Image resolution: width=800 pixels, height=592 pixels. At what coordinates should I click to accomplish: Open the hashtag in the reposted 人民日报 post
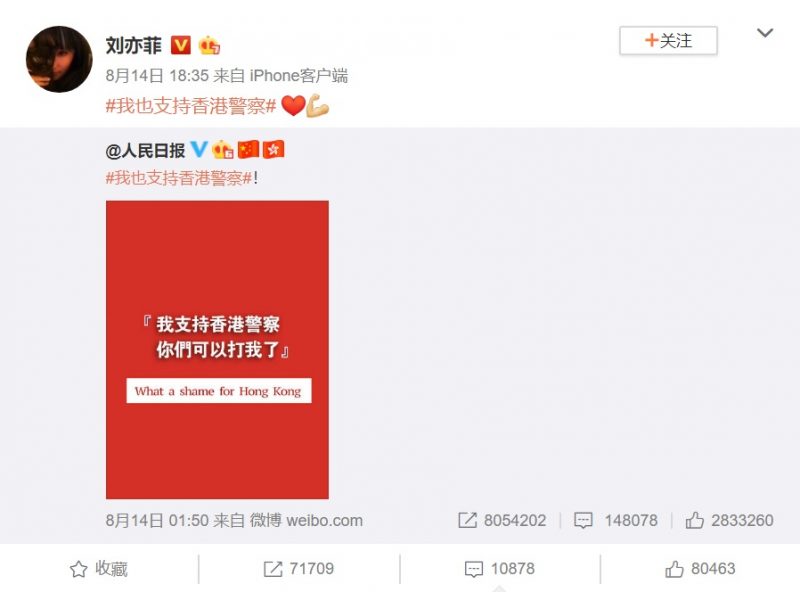179,178
